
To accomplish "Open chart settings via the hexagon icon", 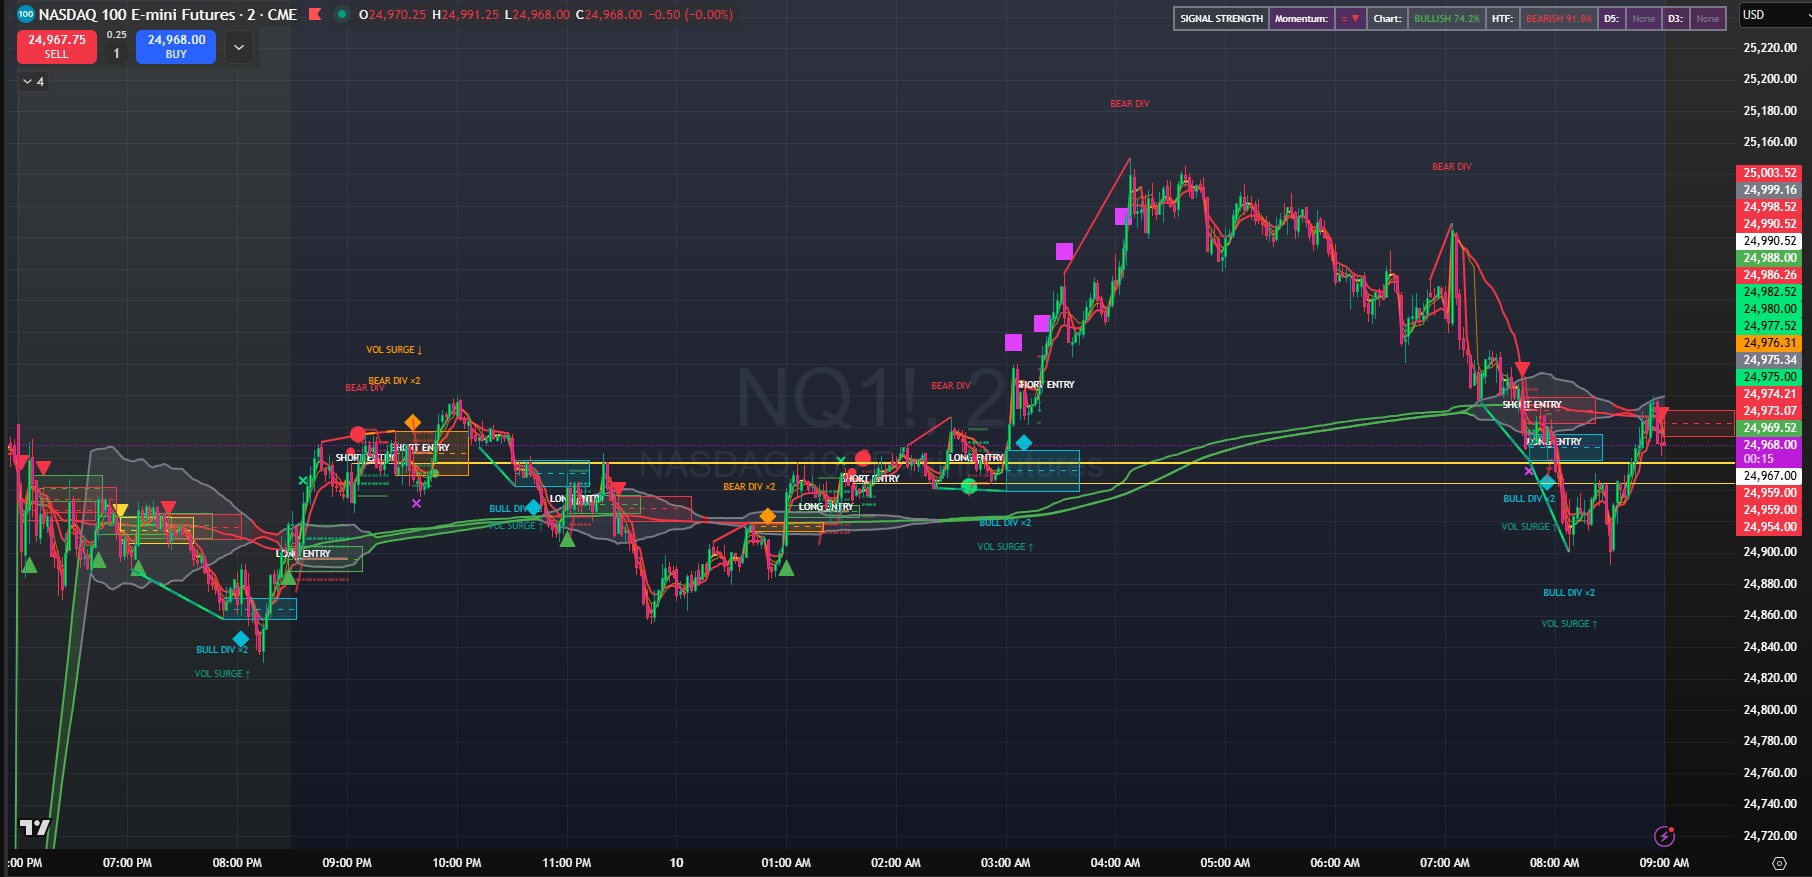I will [1779, 863].
